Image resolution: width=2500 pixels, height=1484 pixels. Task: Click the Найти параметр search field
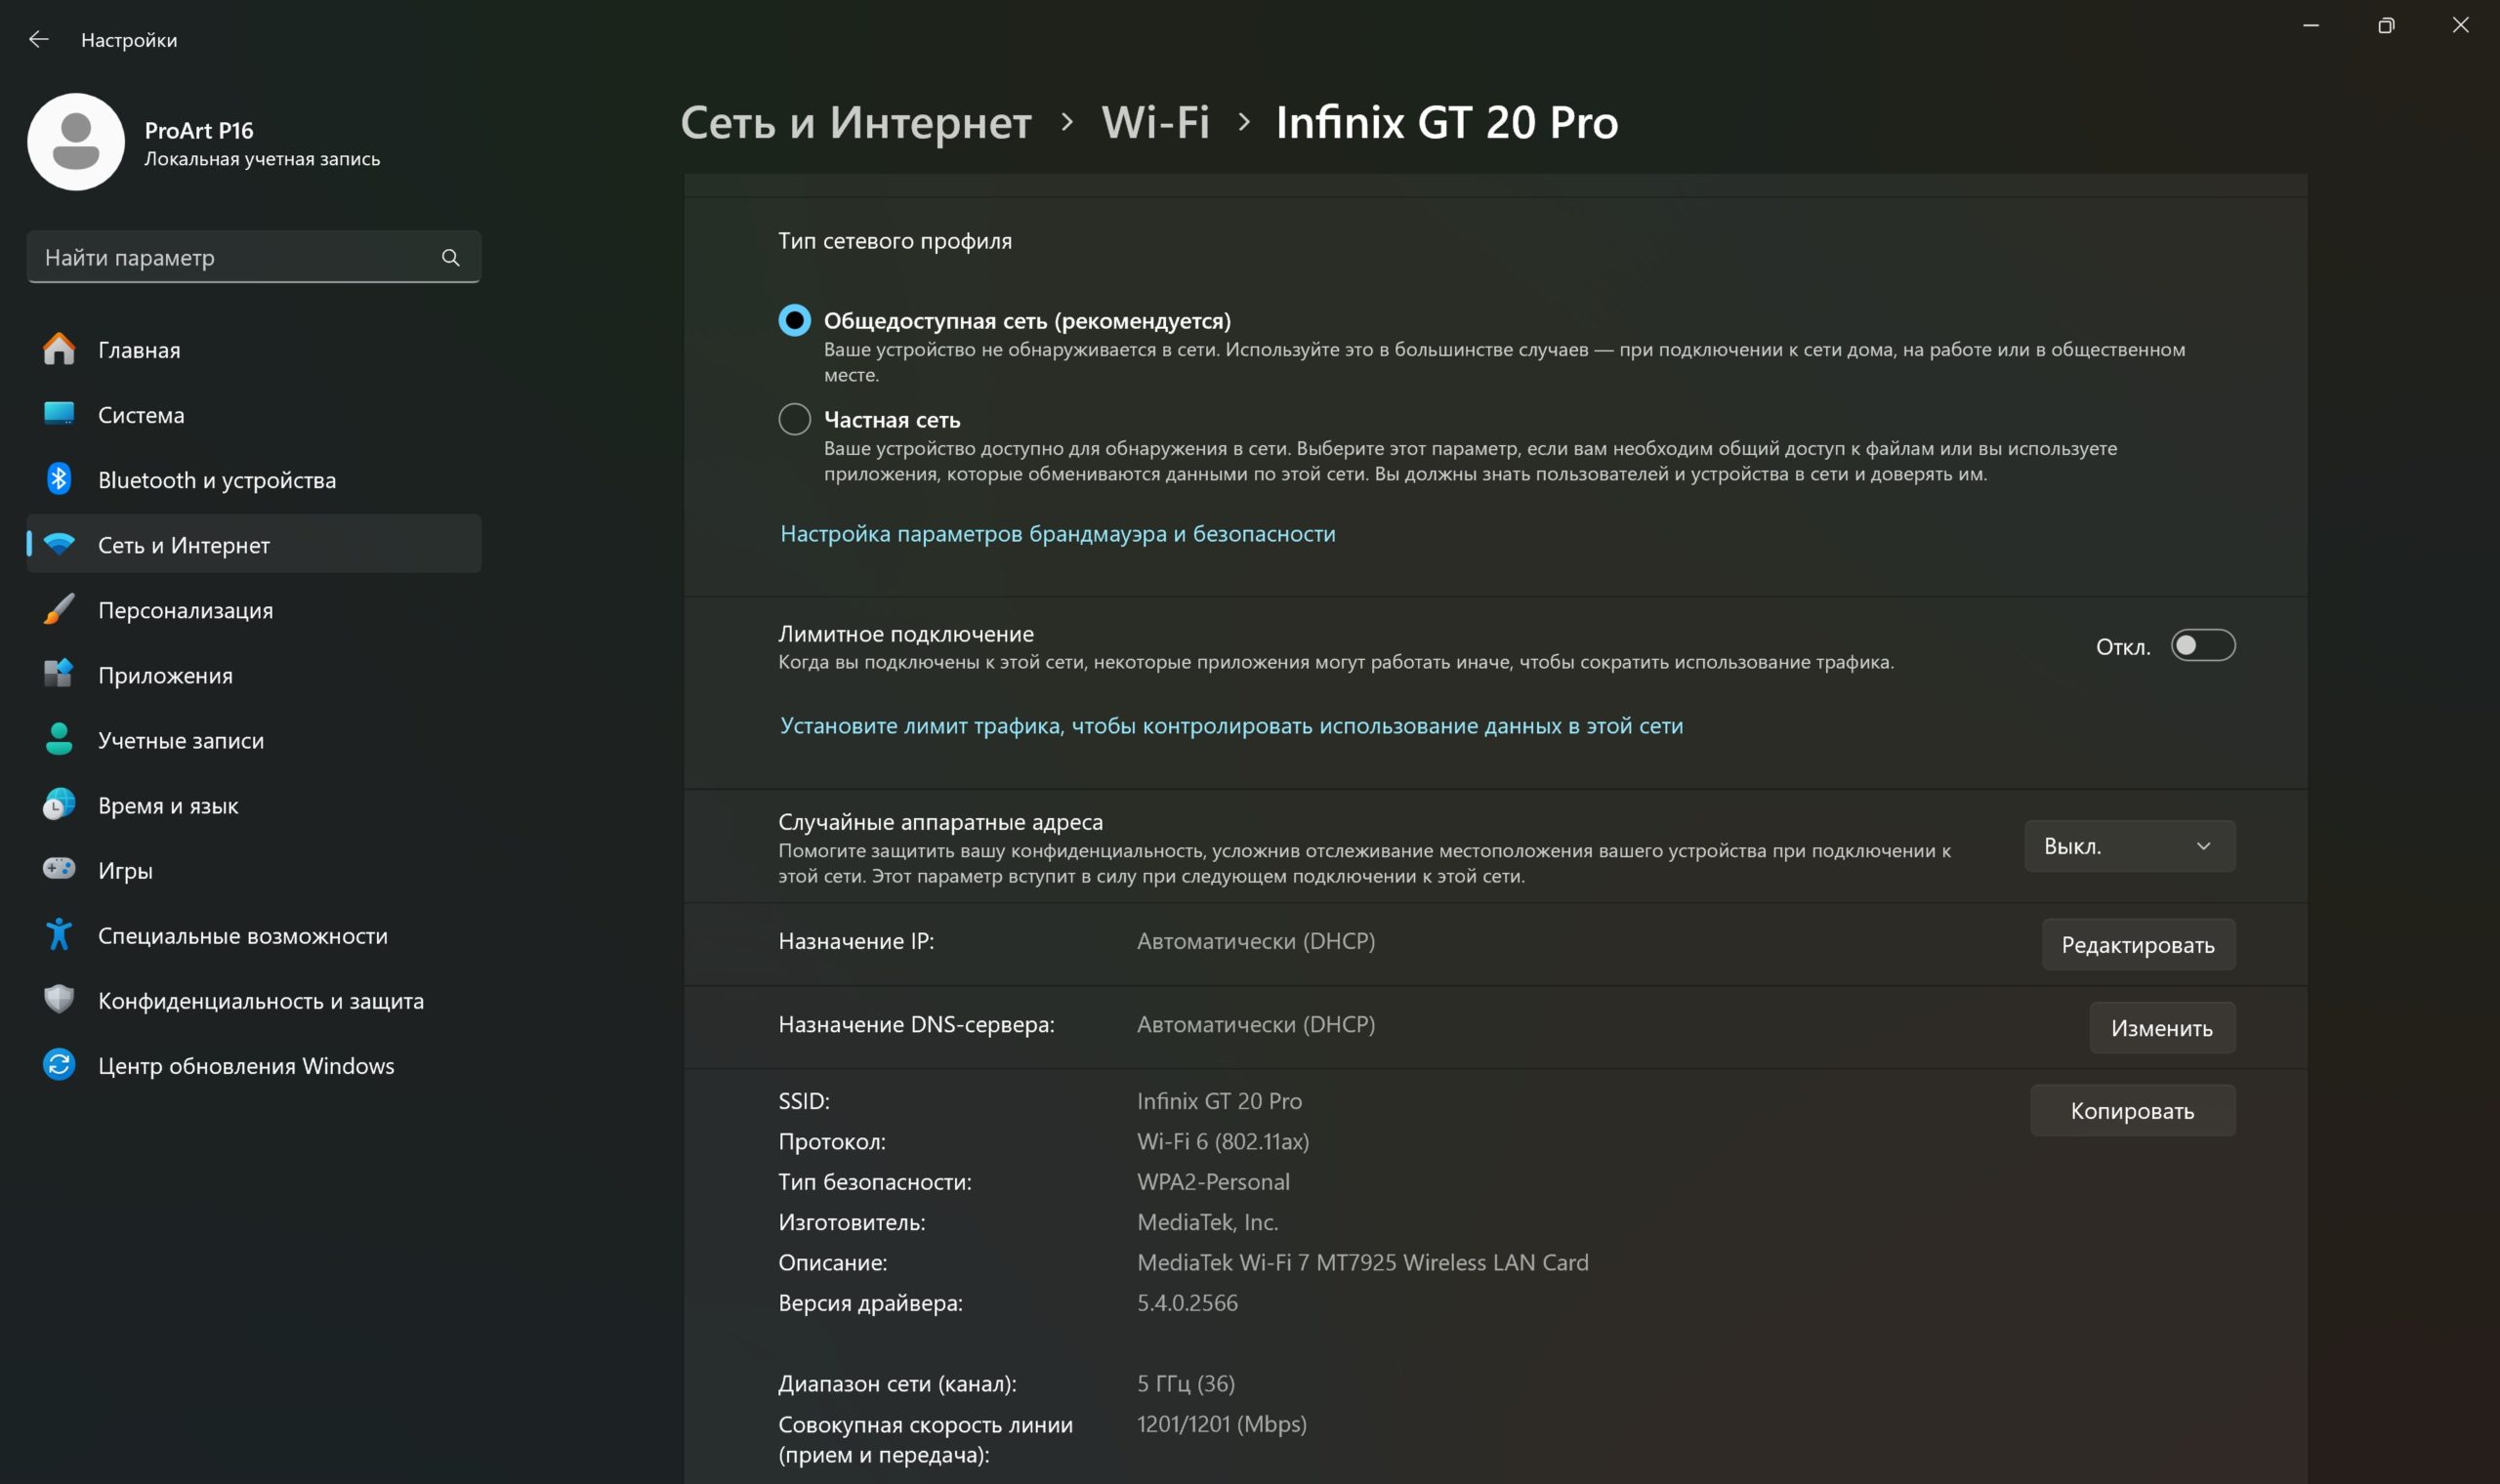tap(254, 257)
